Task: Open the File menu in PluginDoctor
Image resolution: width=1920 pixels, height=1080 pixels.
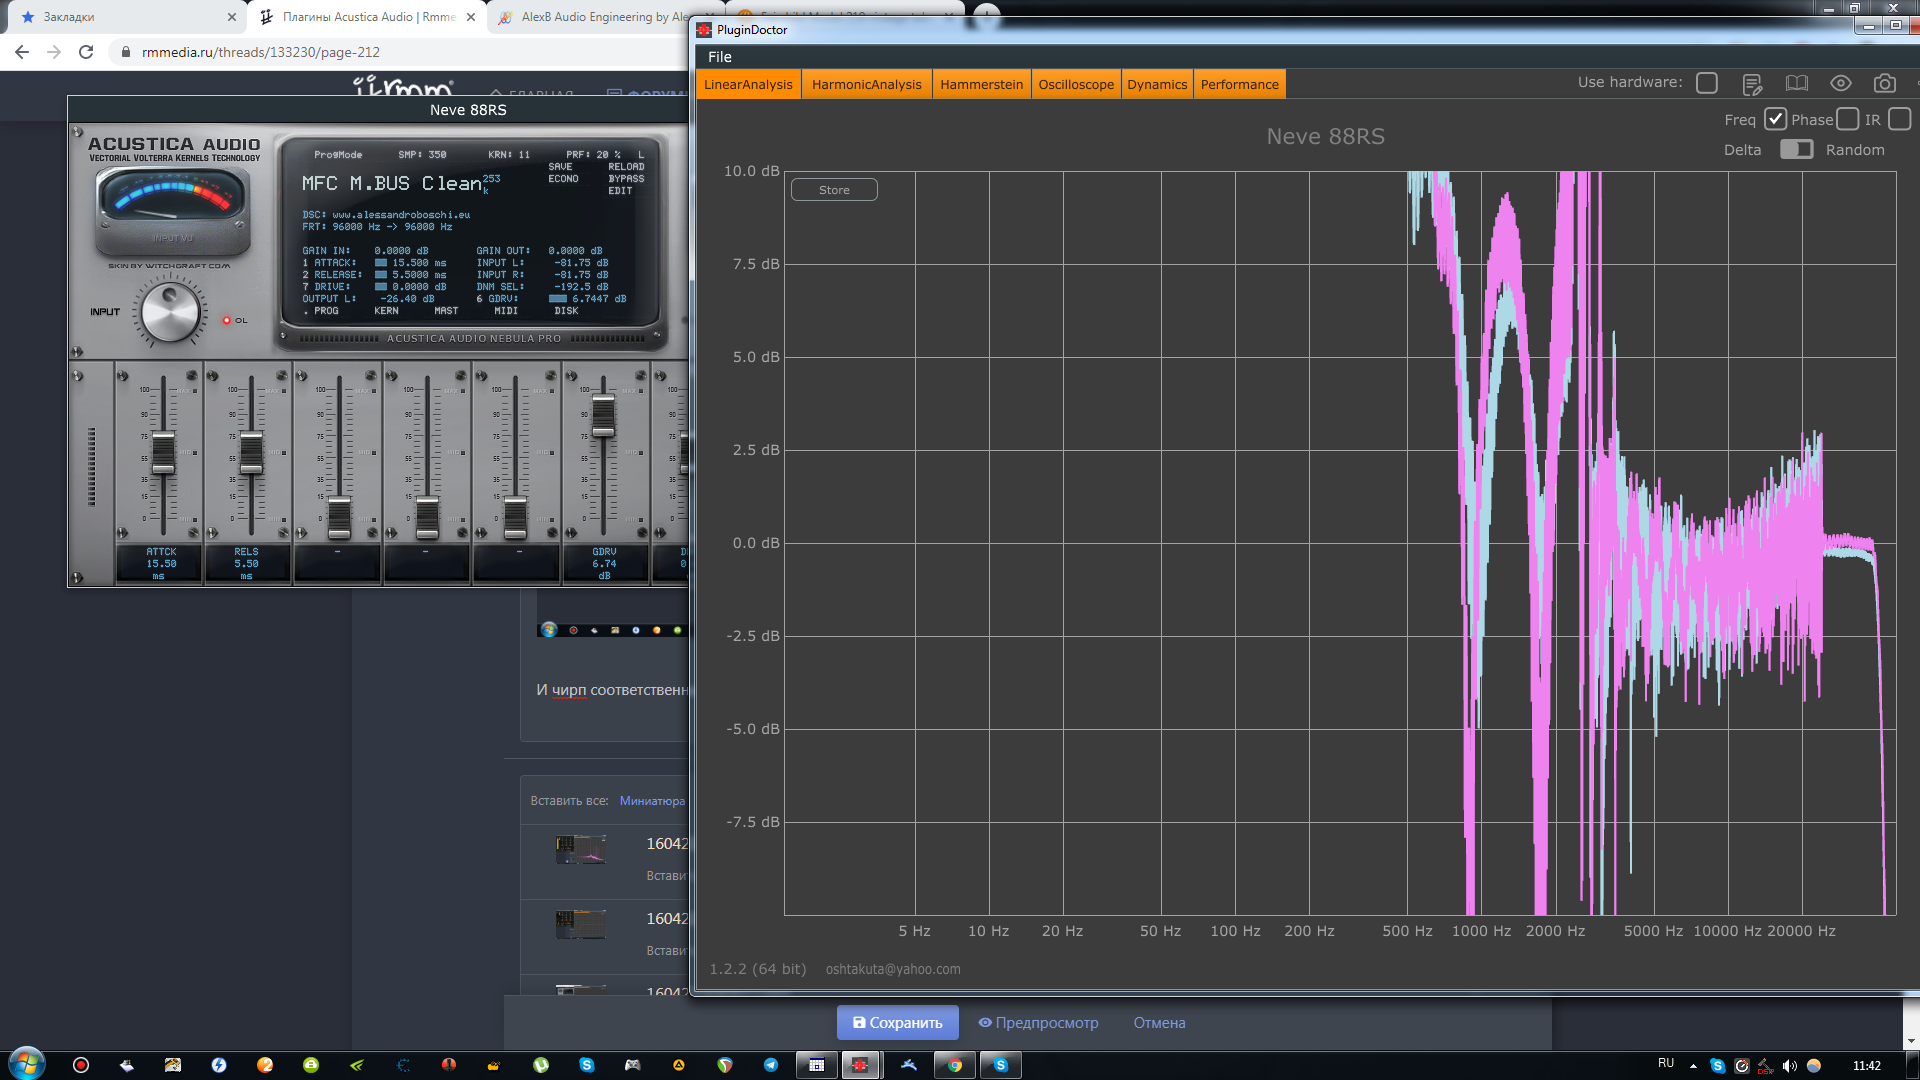Action: 720,57
